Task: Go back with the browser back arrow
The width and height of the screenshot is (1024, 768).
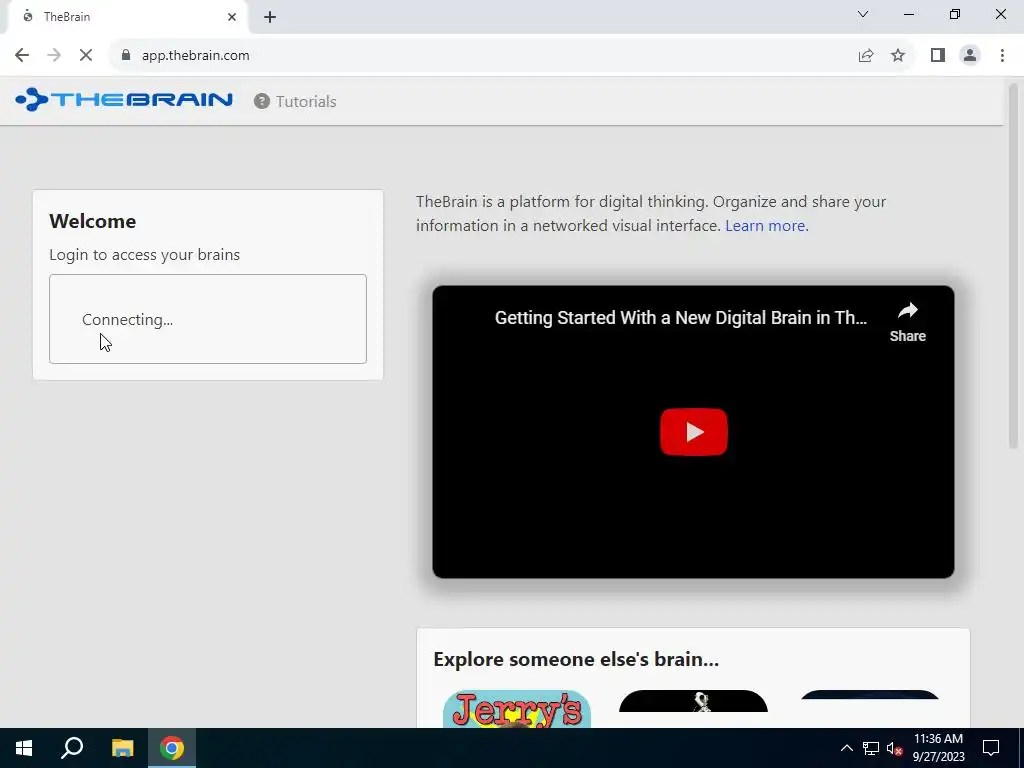Action: (22, 56)
